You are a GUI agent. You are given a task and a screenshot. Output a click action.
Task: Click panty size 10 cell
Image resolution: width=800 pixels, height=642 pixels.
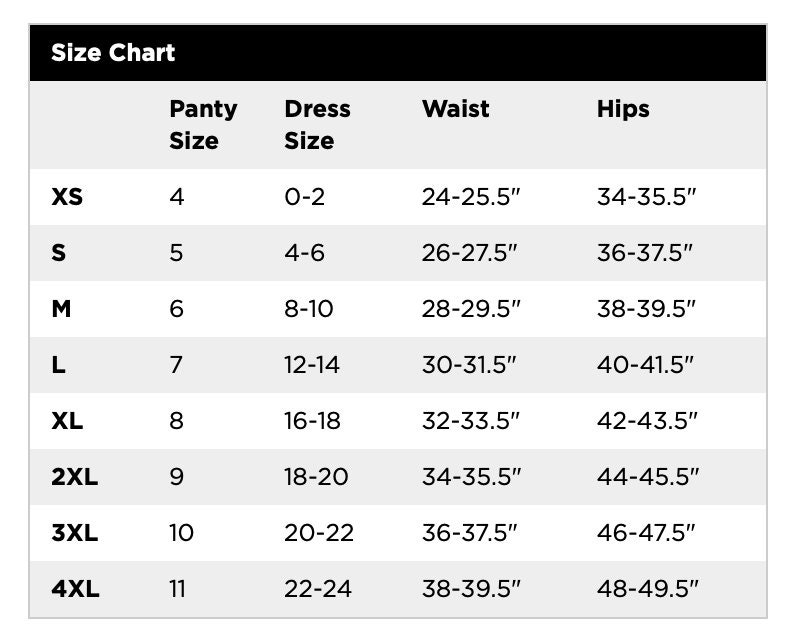tap(182, 533)
